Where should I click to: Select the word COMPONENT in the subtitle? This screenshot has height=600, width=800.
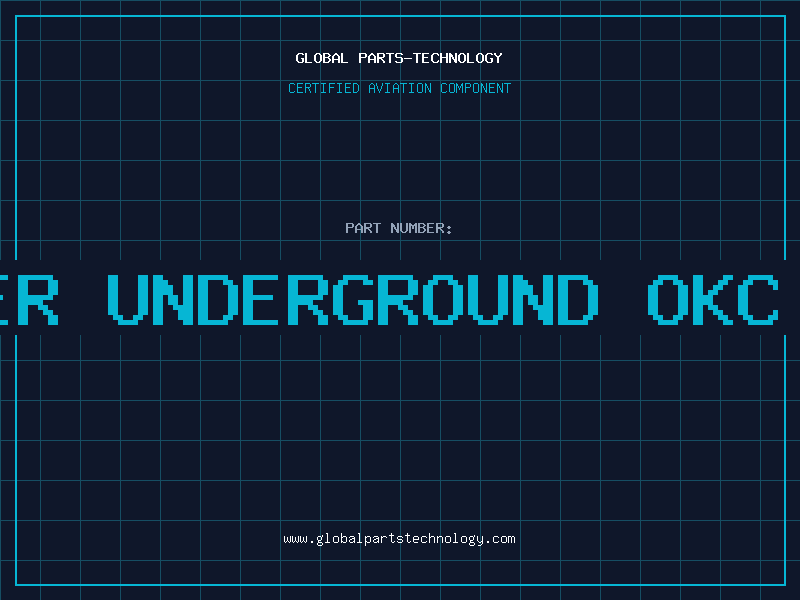click(474, 88)
